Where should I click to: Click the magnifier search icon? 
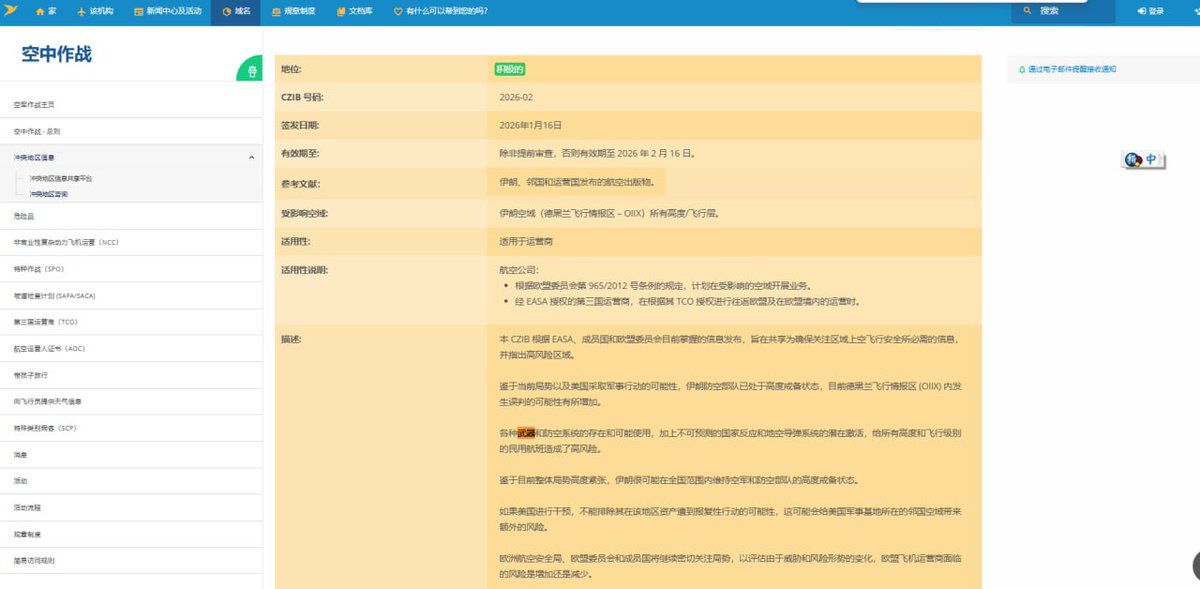[x=1026, y=11]
